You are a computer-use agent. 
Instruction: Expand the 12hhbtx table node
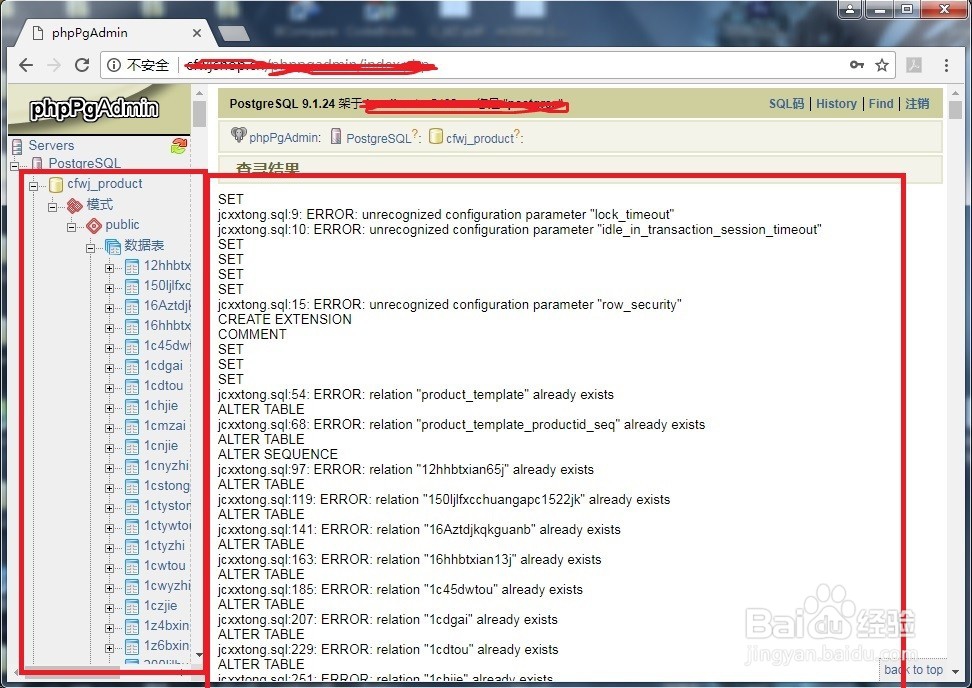109,268
